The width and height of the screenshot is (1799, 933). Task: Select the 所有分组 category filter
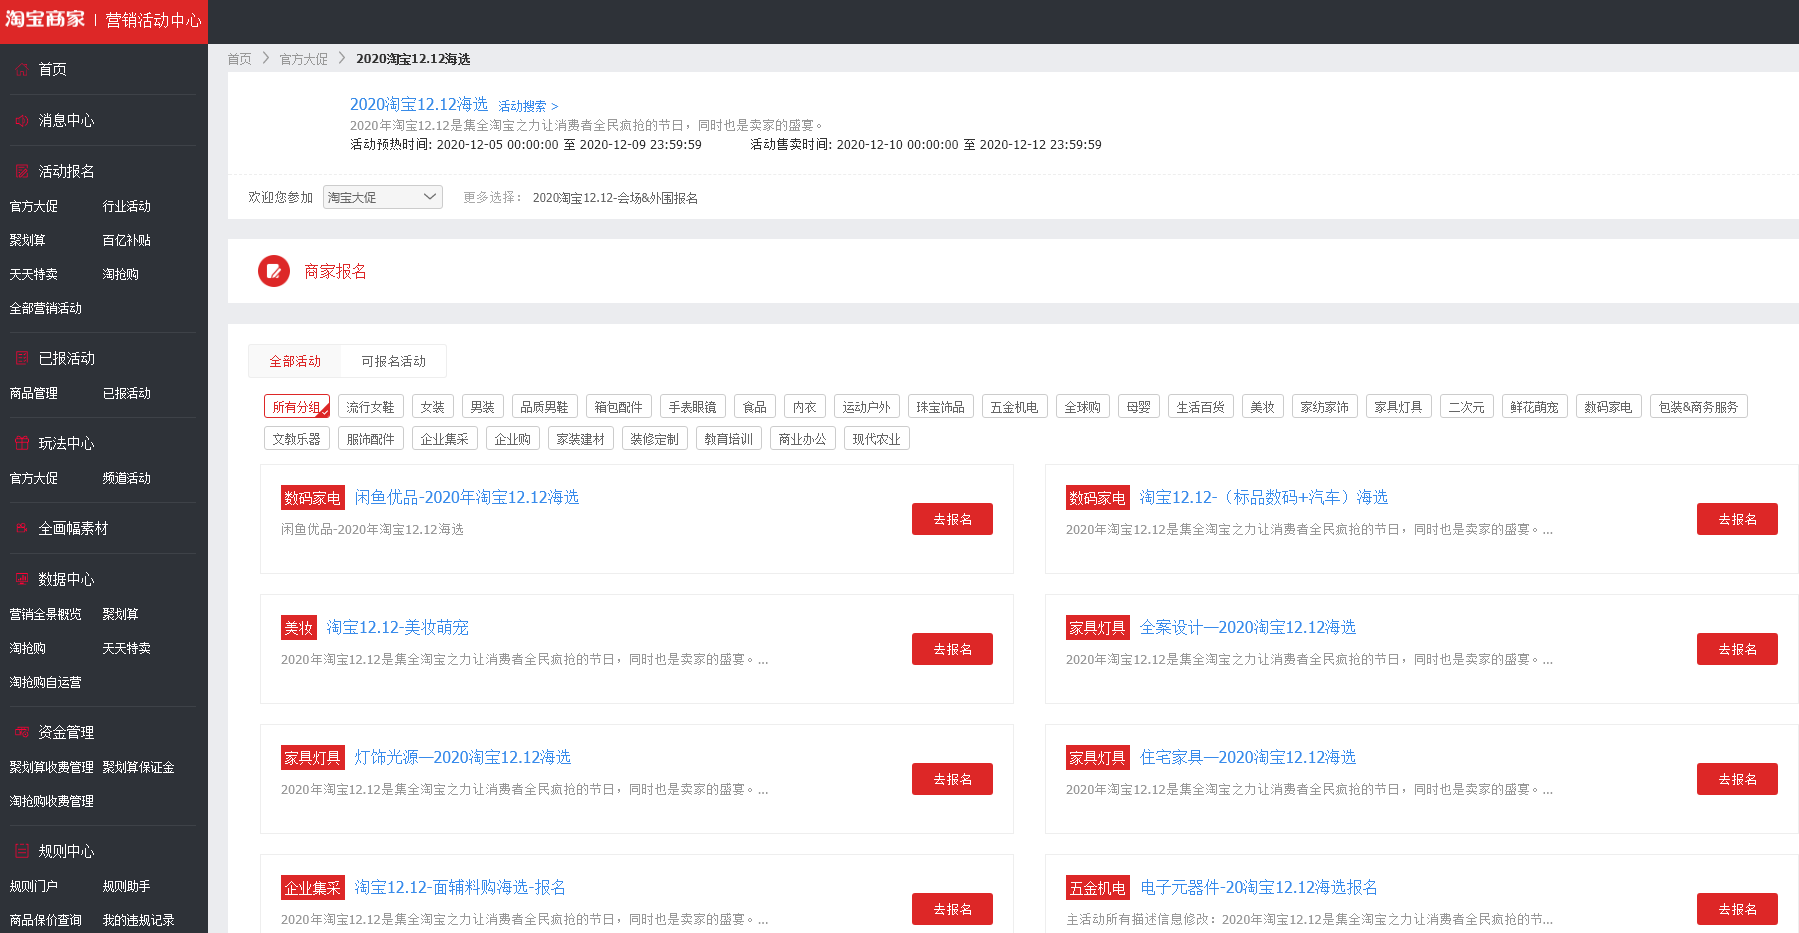coord(296,407)
